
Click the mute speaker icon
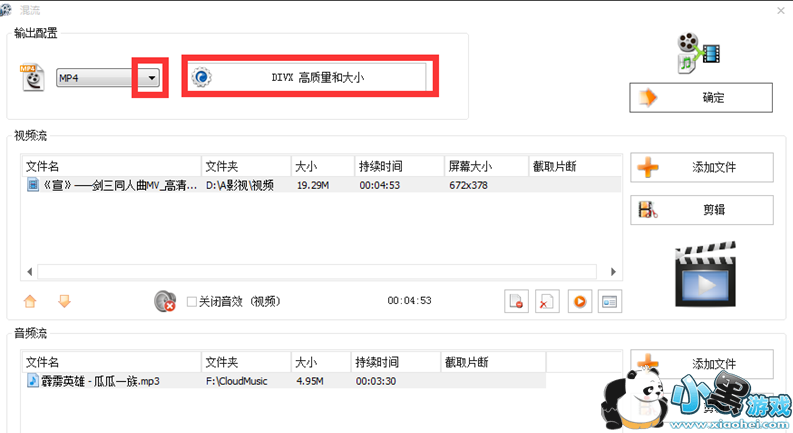tap(165, 301)
